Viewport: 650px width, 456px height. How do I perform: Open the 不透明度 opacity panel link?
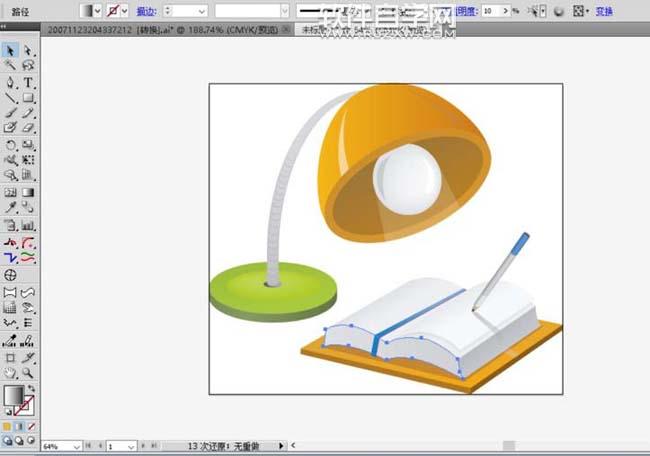466,11
